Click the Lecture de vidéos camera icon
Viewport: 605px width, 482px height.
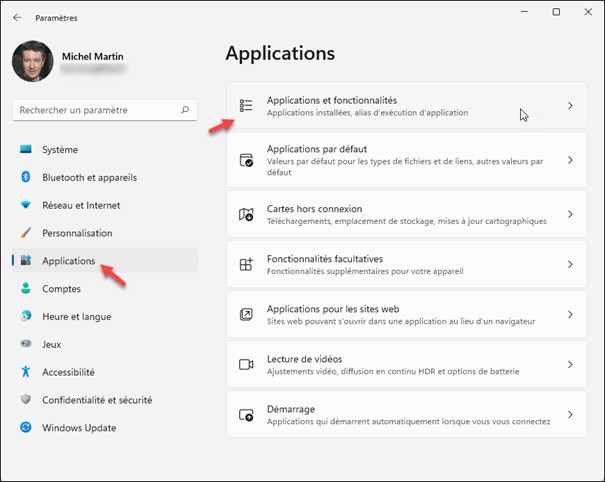coord(246,364)
